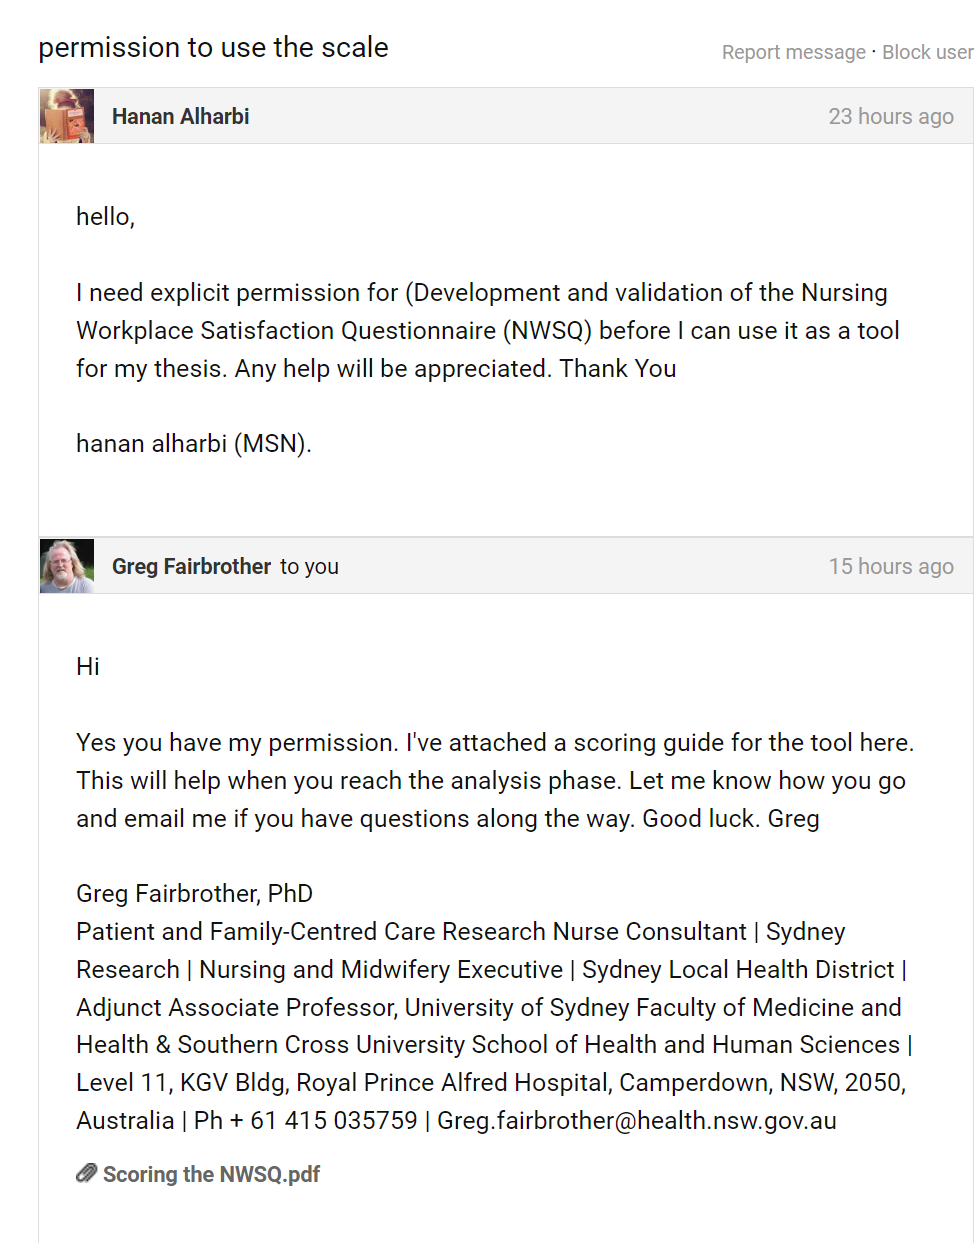Click the 'Greg Fairbrother, PhD' signature line
This screenshot has height=1243, width=980.
194,893
